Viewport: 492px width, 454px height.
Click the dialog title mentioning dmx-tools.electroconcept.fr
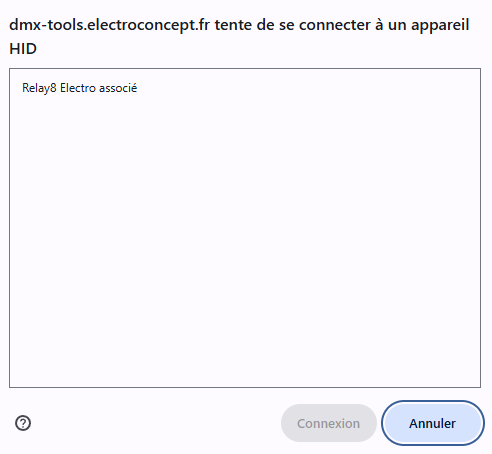pyautogui.click(x=239, y=37)
